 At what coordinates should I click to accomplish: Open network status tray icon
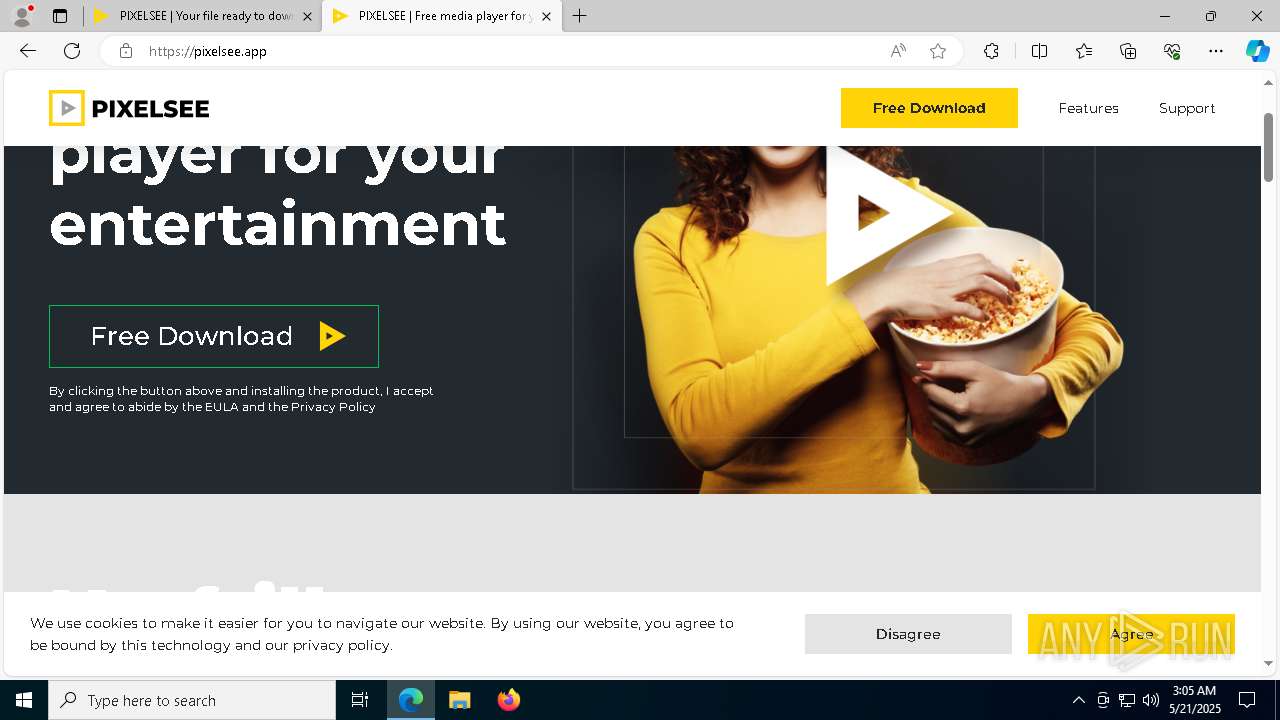(1127, 700)
